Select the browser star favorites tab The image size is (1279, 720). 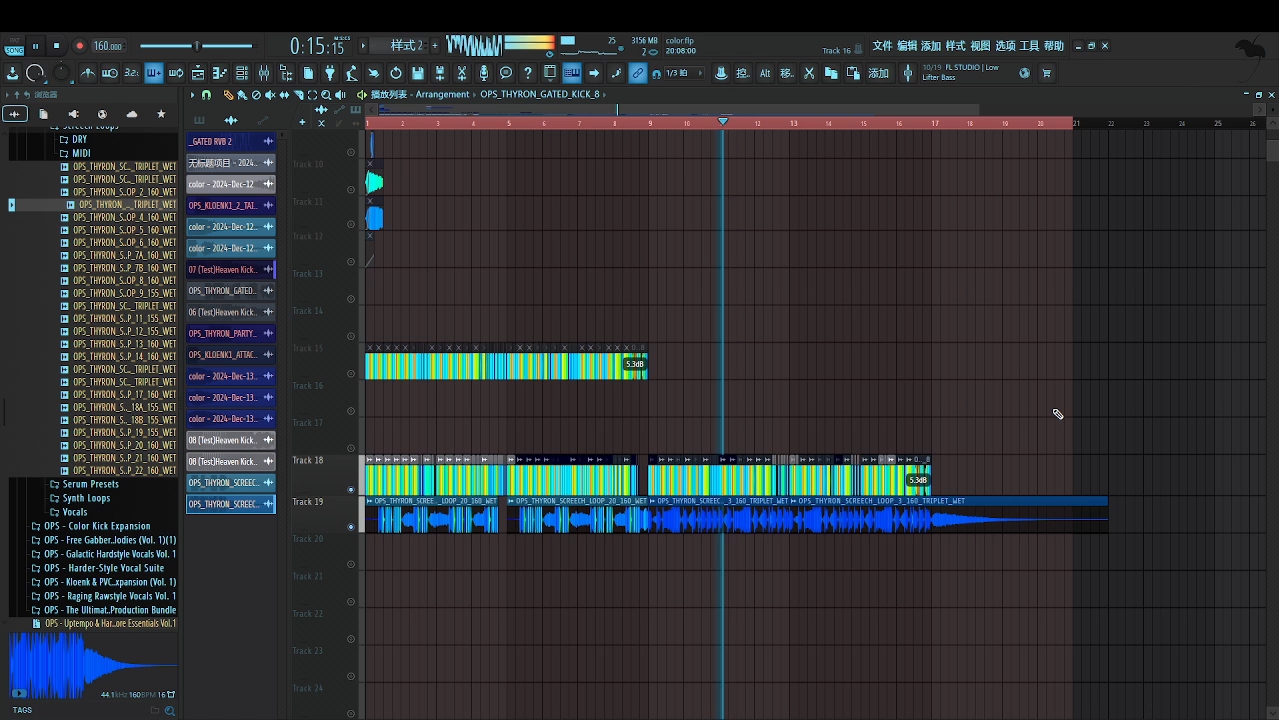tap(161, 114)
